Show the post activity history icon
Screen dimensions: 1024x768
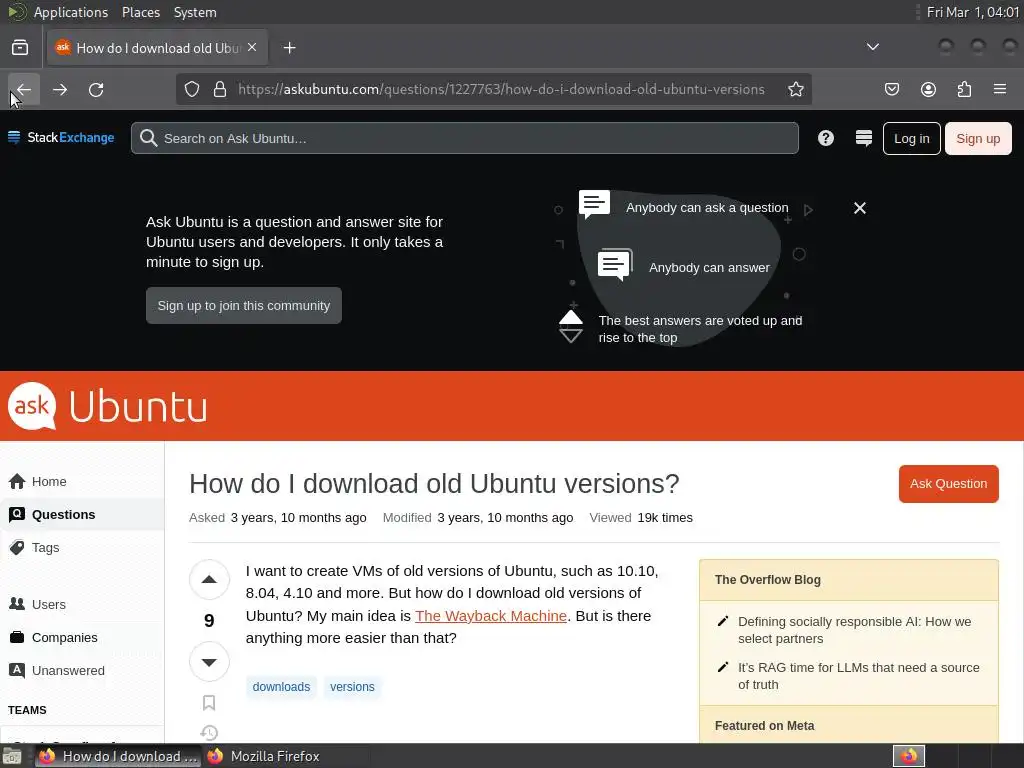click(209, 733)
